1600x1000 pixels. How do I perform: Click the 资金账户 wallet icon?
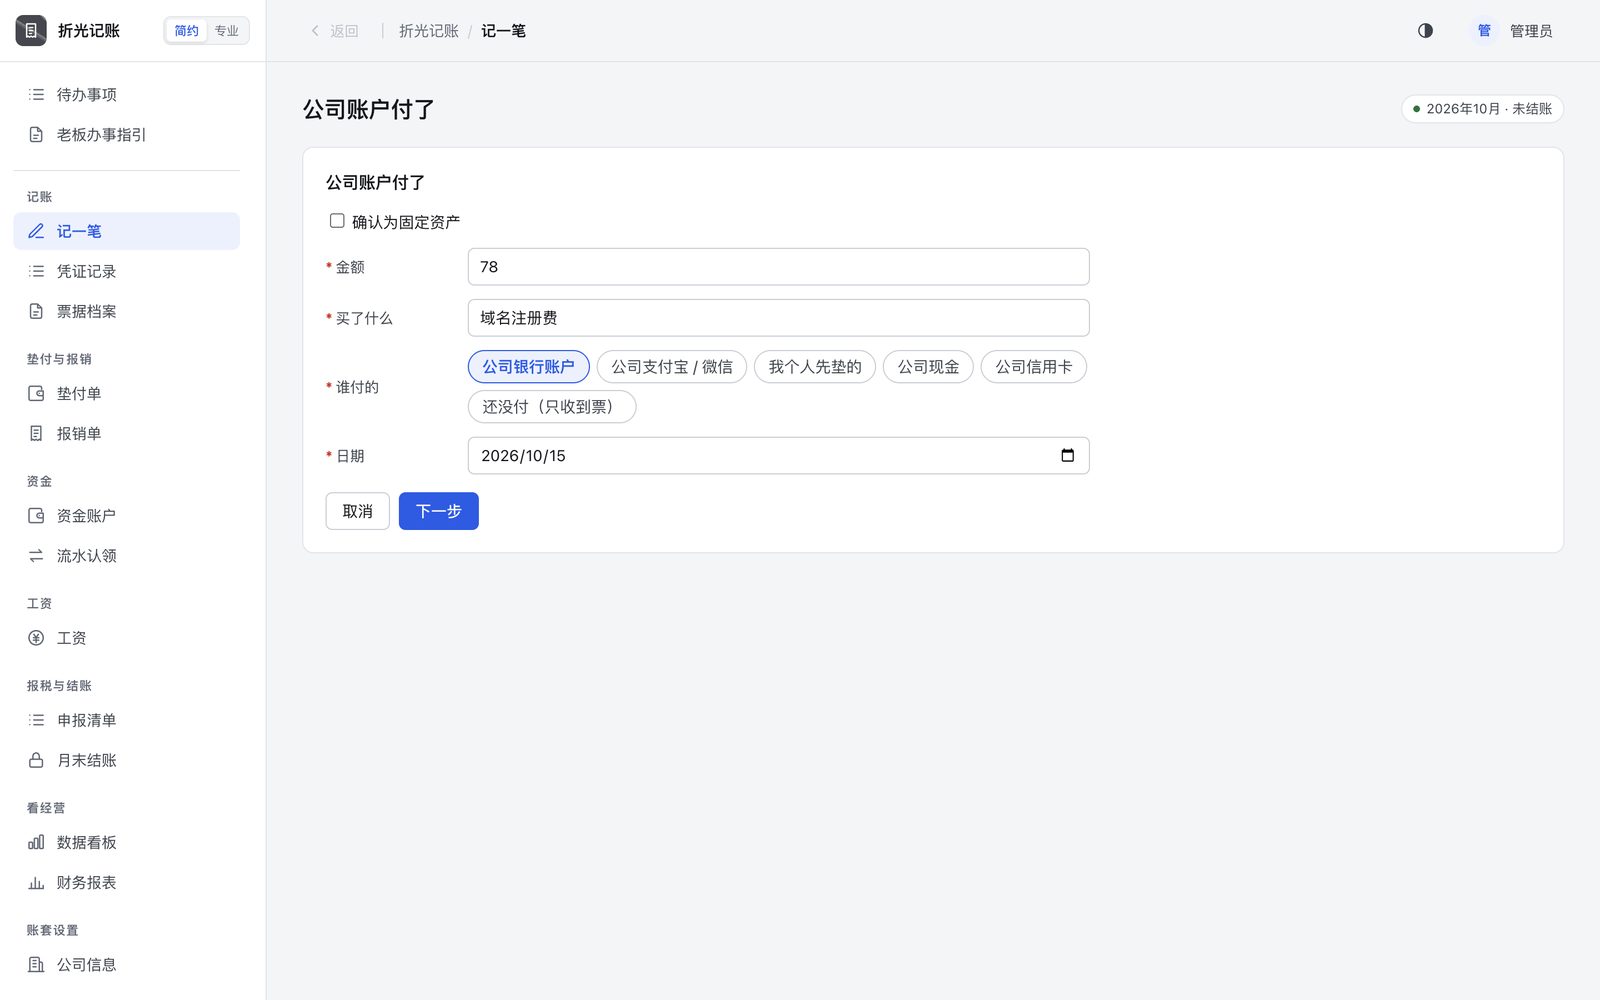click(36, 516)
